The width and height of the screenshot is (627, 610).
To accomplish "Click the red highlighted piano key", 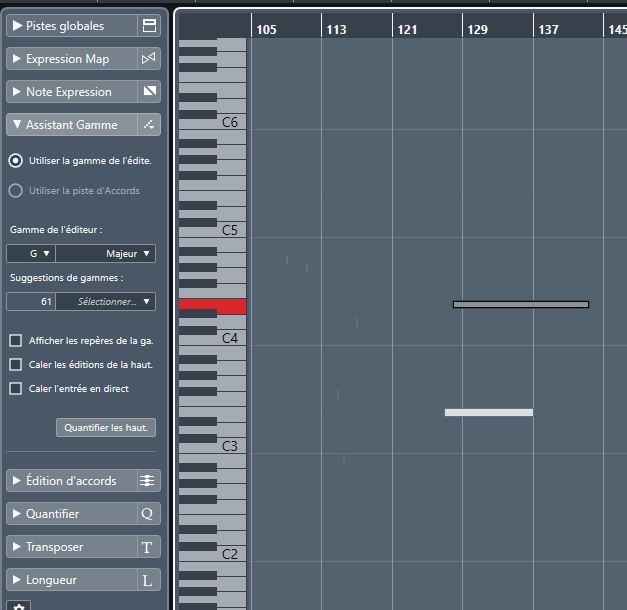I will coord(212,306).
